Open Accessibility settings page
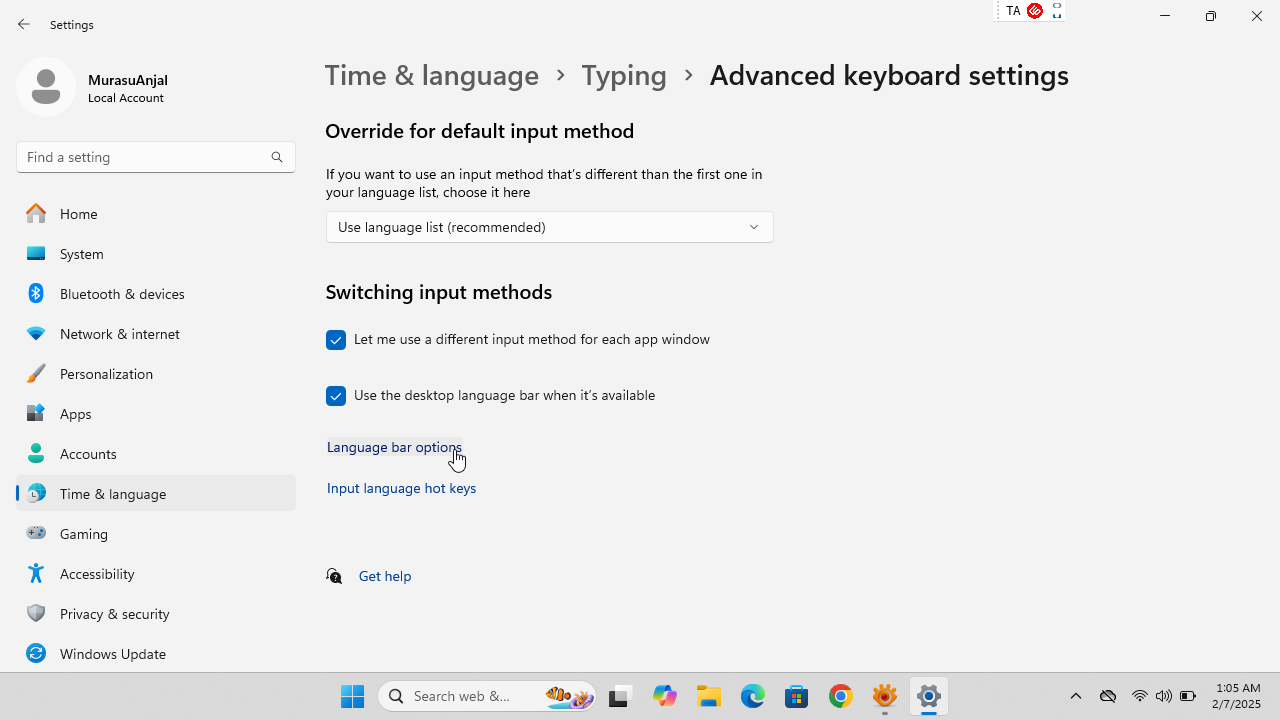Screen dimensions: 1280x720 (97, 574)
